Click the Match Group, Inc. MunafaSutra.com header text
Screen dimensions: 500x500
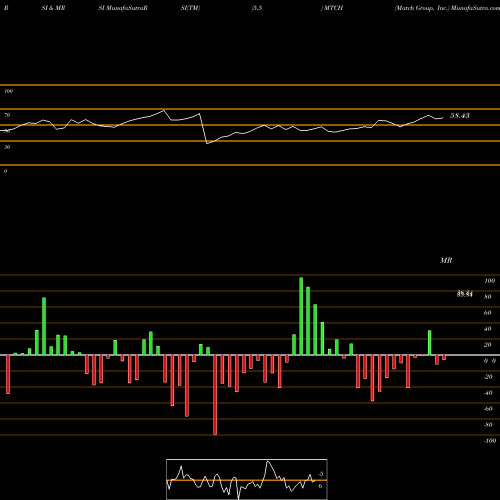(x=447, y=8)
